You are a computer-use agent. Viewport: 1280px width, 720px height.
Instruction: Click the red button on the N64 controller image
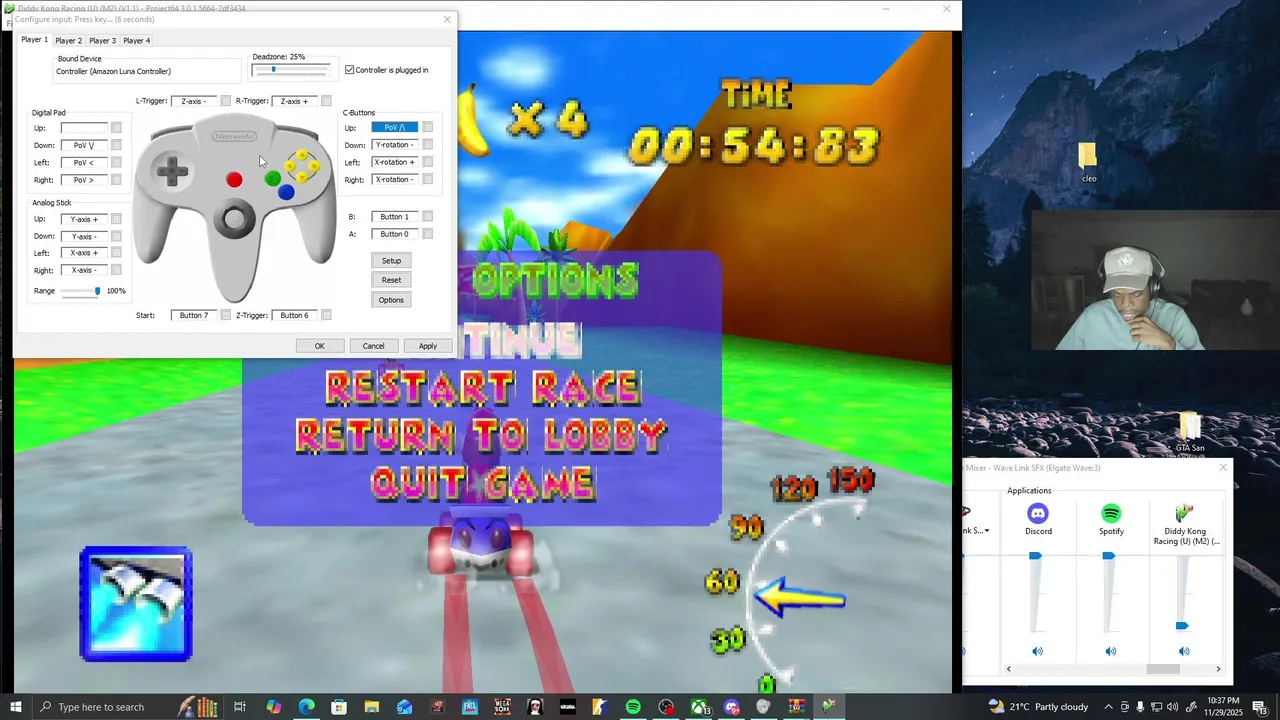point(234,179)
